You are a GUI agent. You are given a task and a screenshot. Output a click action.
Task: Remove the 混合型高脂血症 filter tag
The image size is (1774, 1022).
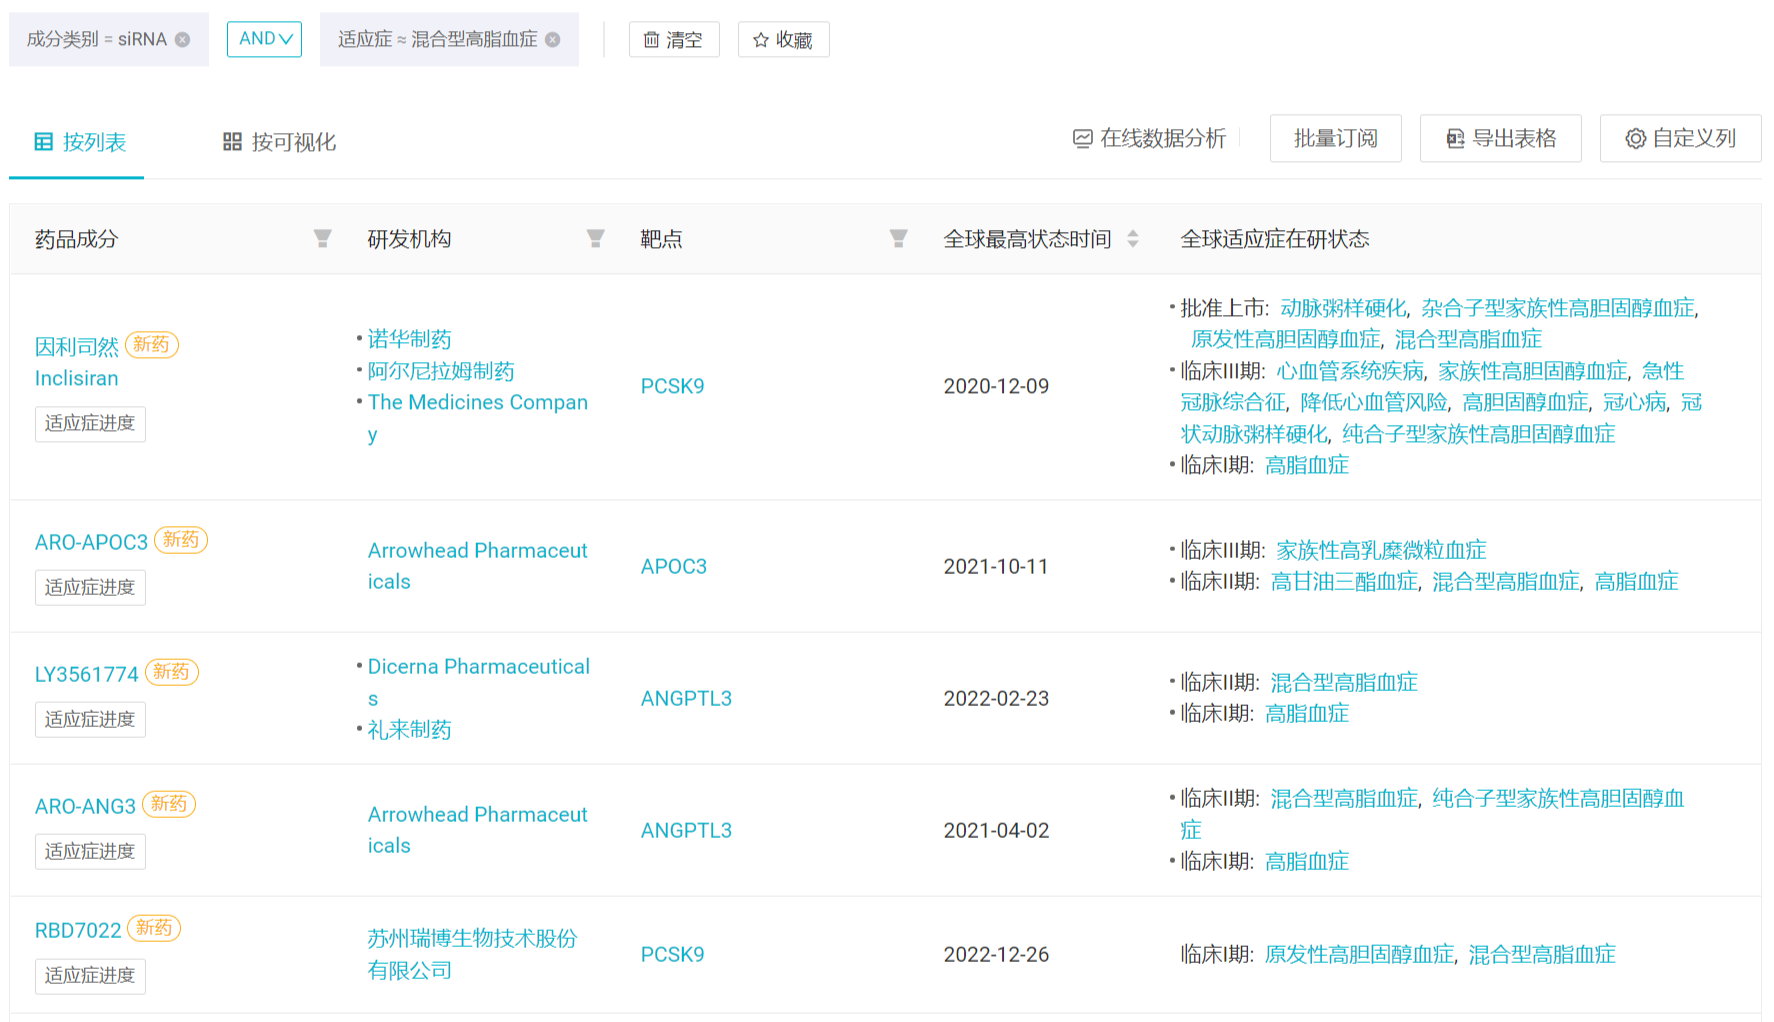[x=553, y=40]
